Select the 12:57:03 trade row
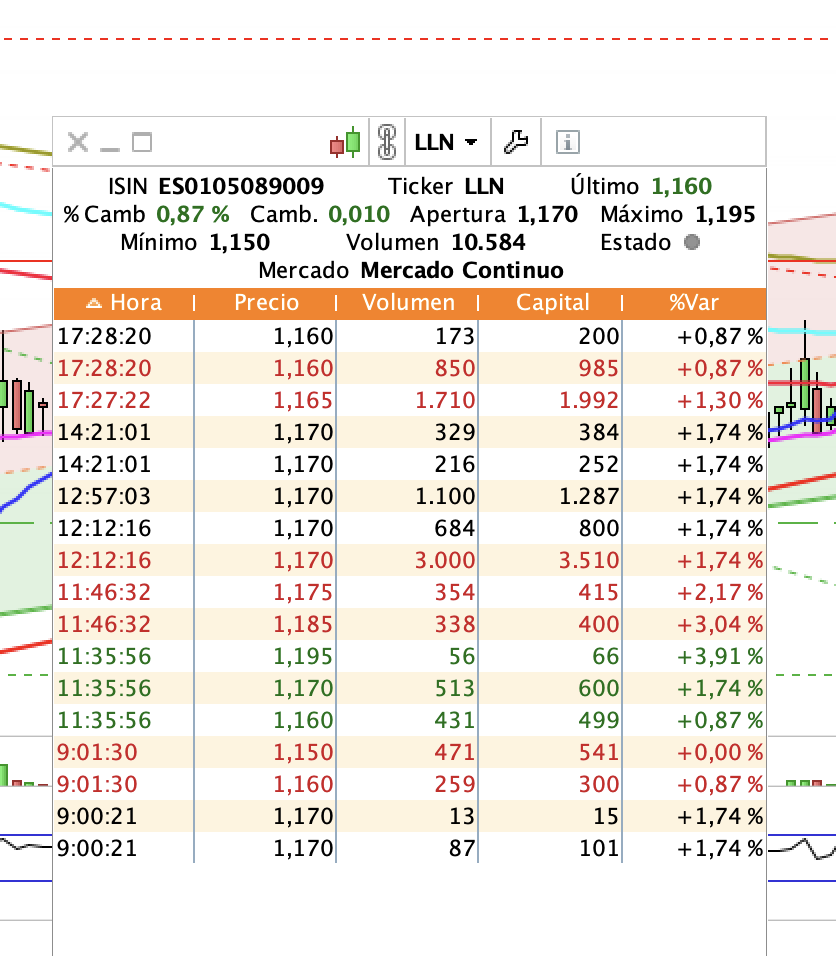The width and height of the screenshot is (836, 956). tap(410, 496)
